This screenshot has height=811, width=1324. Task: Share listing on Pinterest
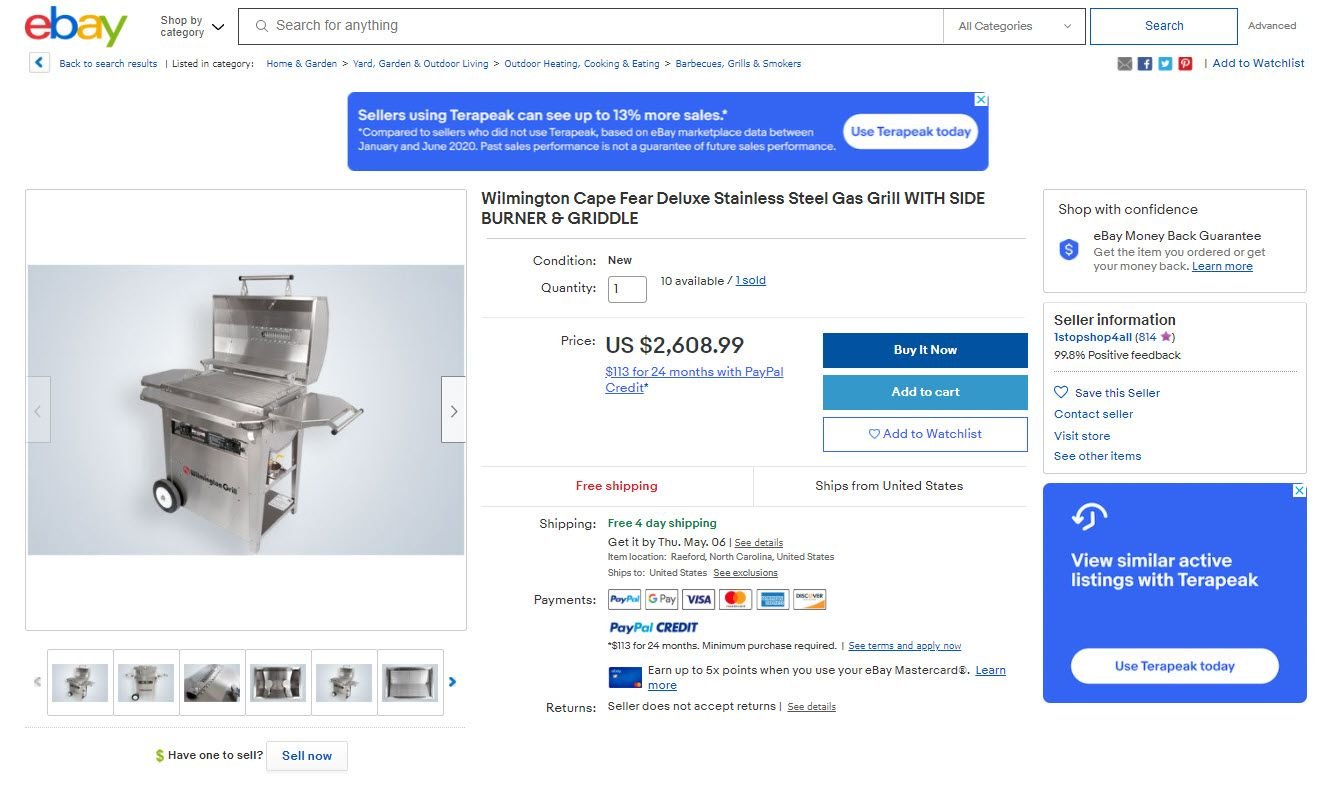[x=1185, y=64]
